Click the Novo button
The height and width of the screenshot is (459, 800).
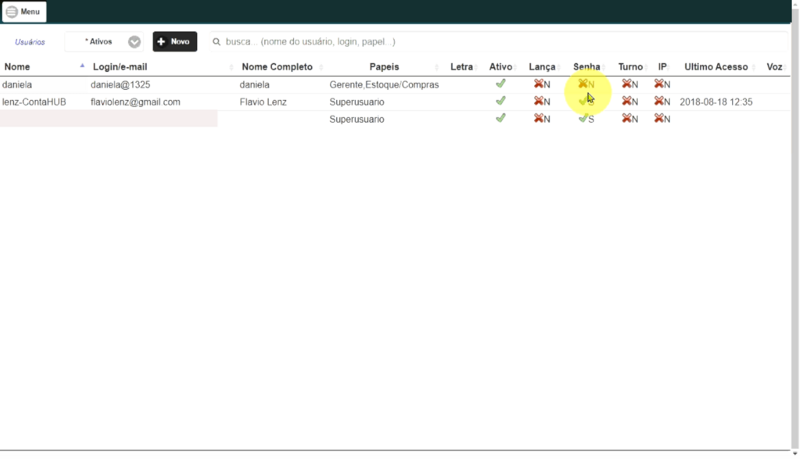[x=174, y=42]
